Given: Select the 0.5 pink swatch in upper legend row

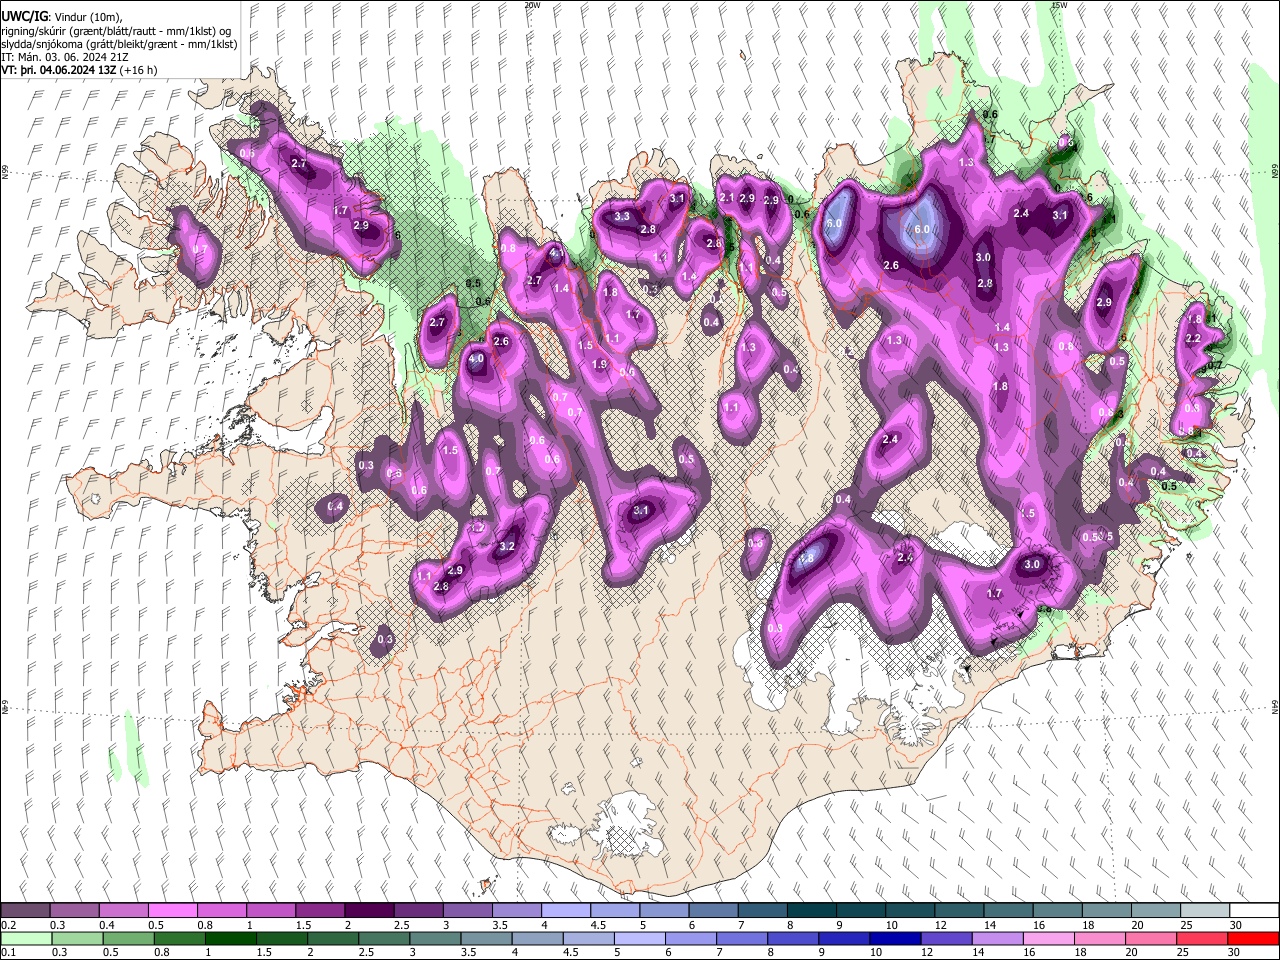Looking at the screenshot, I should [x=173, y=910].
